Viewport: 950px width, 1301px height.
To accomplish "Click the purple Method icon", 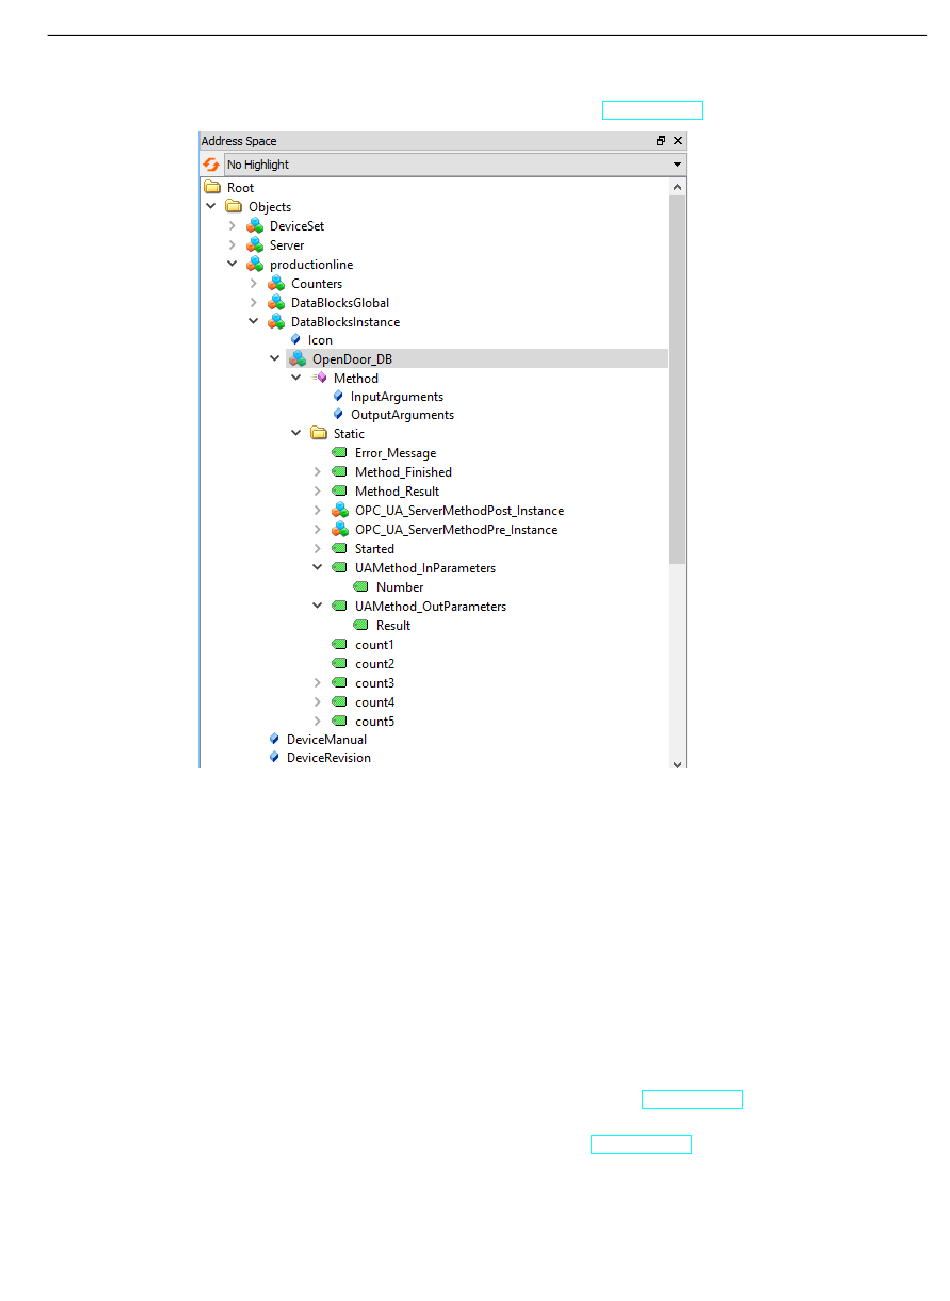I will [319, 378].
